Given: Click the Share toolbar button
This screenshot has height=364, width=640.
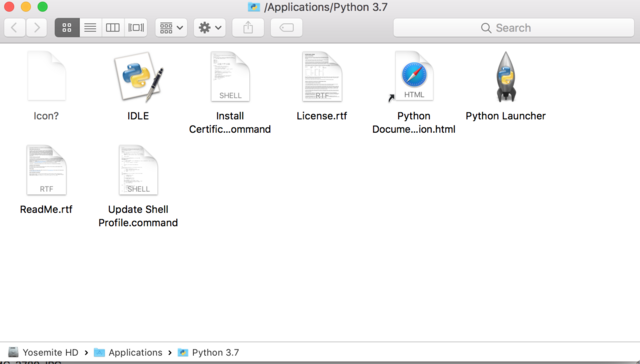Looking at the screenshot, I should click(x=248, y=28).
